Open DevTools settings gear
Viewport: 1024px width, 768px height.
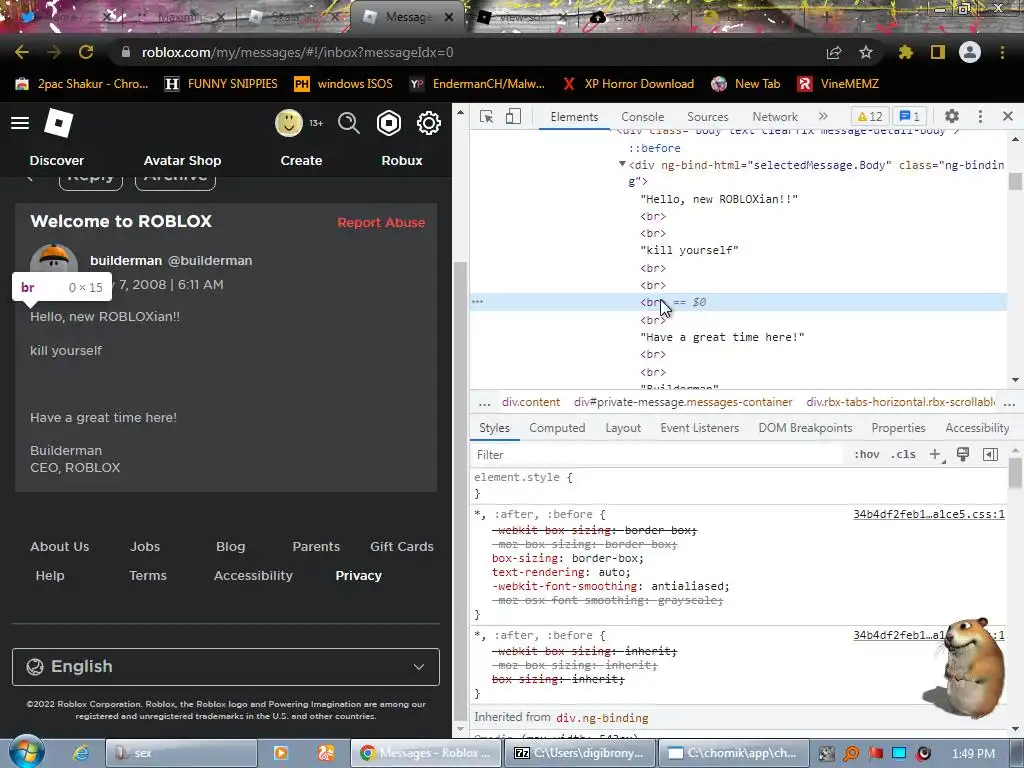pos(952,116)
